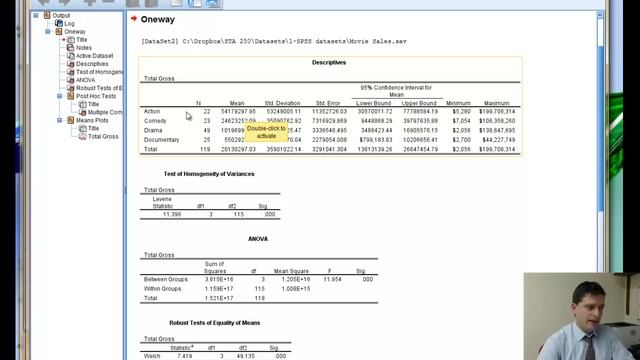640x360 pixels.
Task: Click the 95% Confidence Interval header
Action: 396,91
